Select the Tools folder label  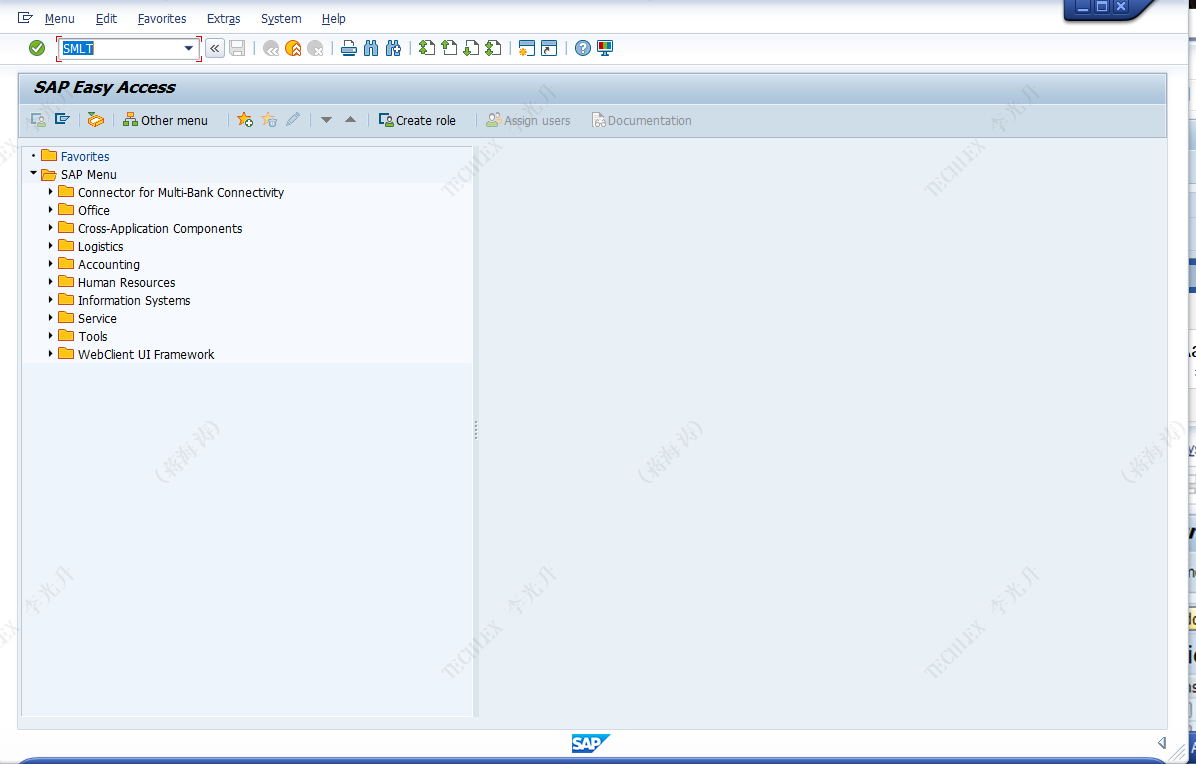coord(92,336)
